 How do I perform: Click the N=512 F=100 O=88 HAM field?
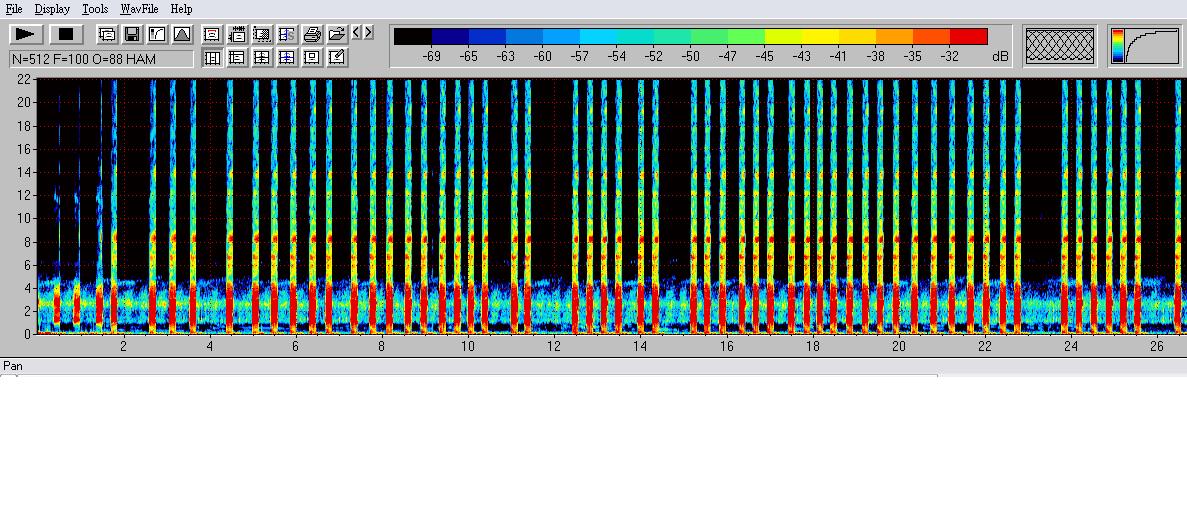[101, 59]
